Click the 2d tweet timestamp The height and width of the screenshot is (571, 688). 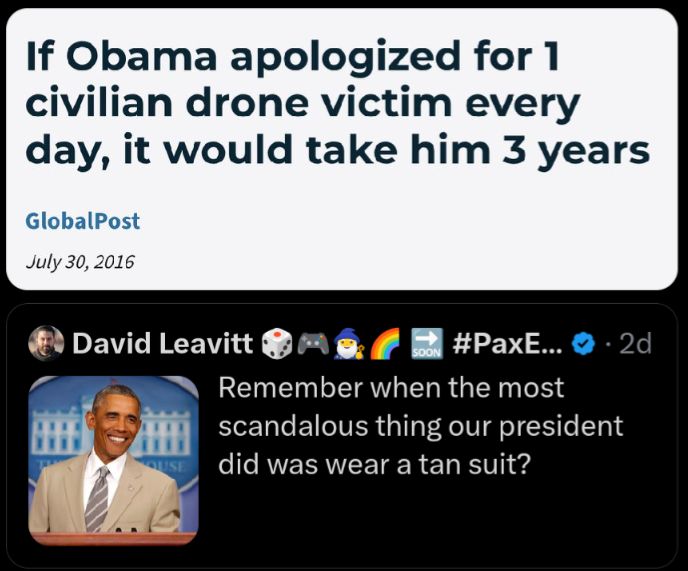point(635,344)
